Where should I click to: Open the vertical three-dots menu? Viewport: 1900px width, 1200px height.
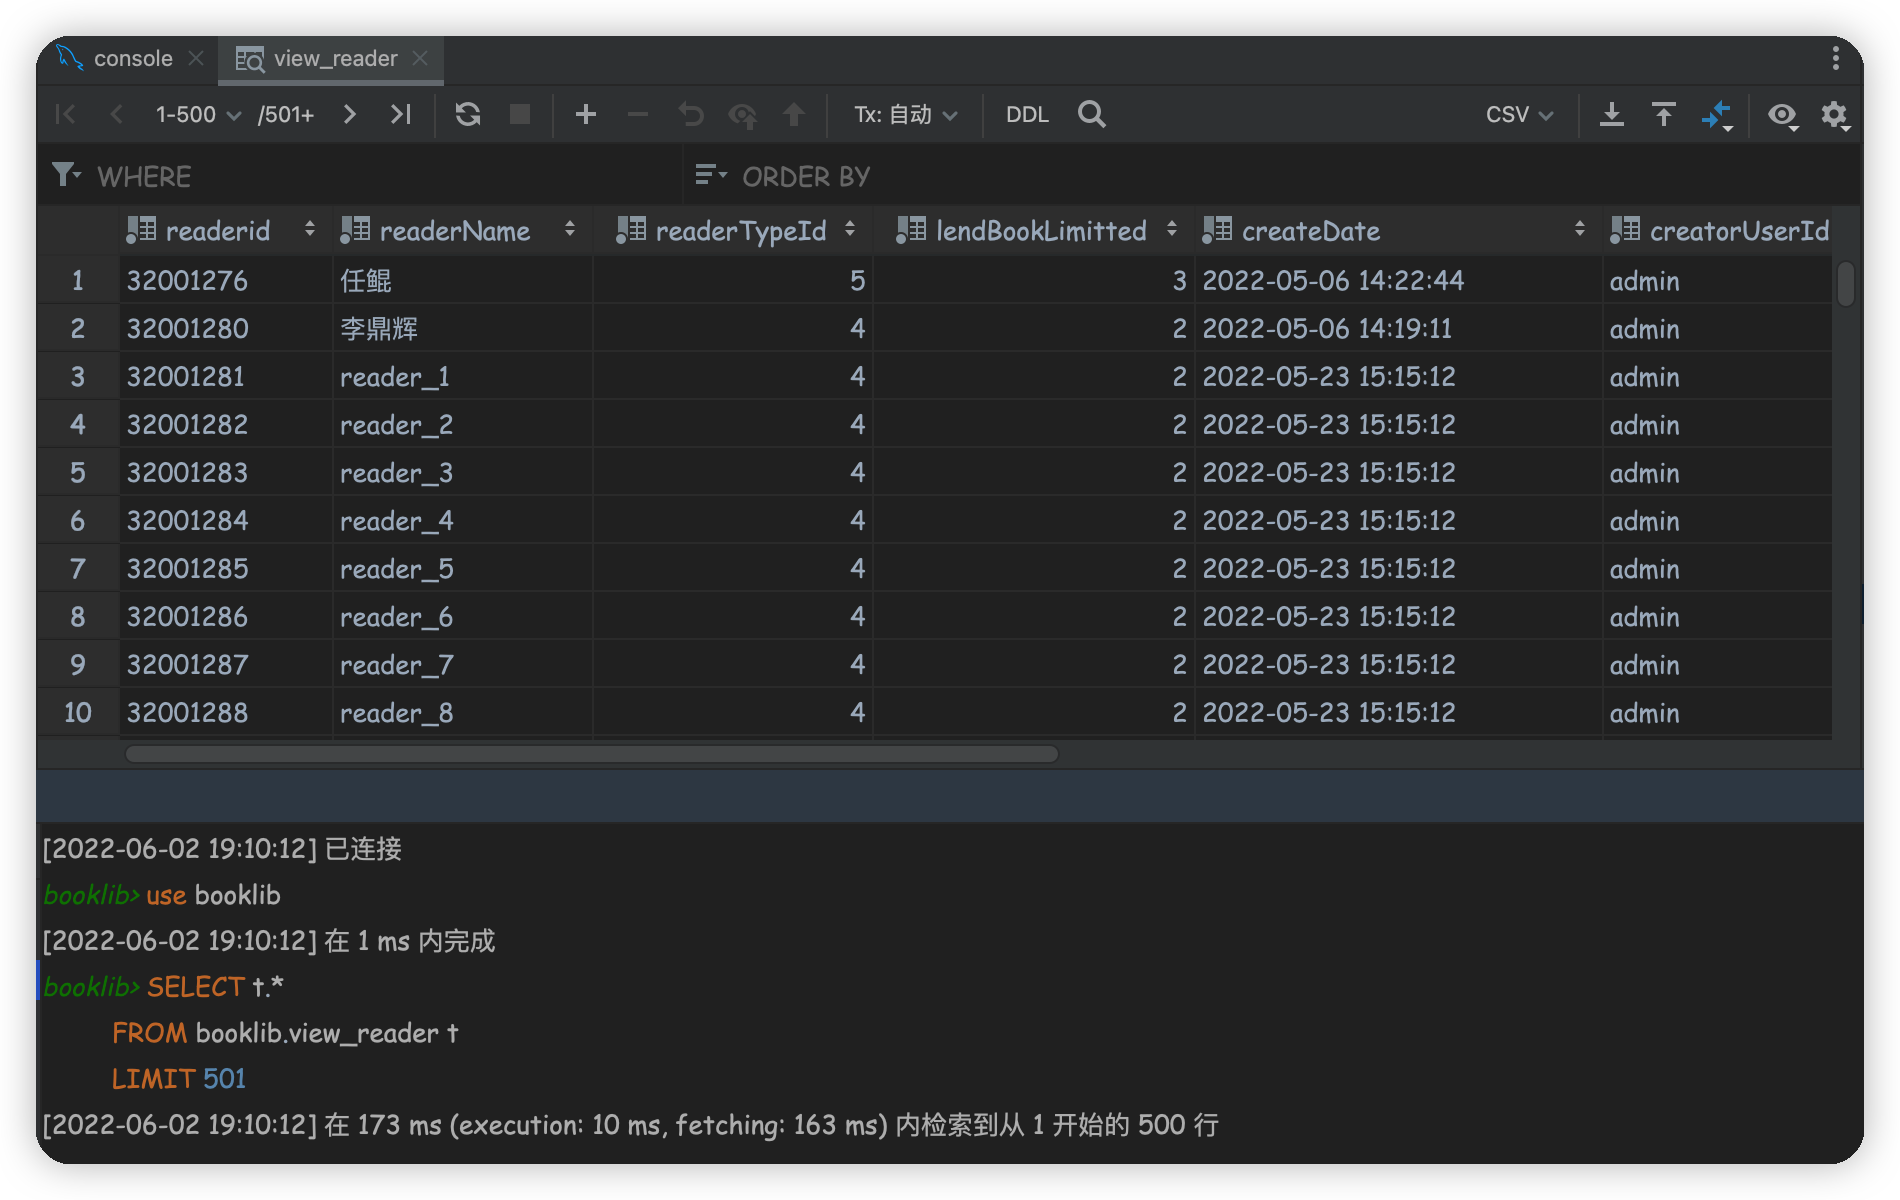point(1836,58)
